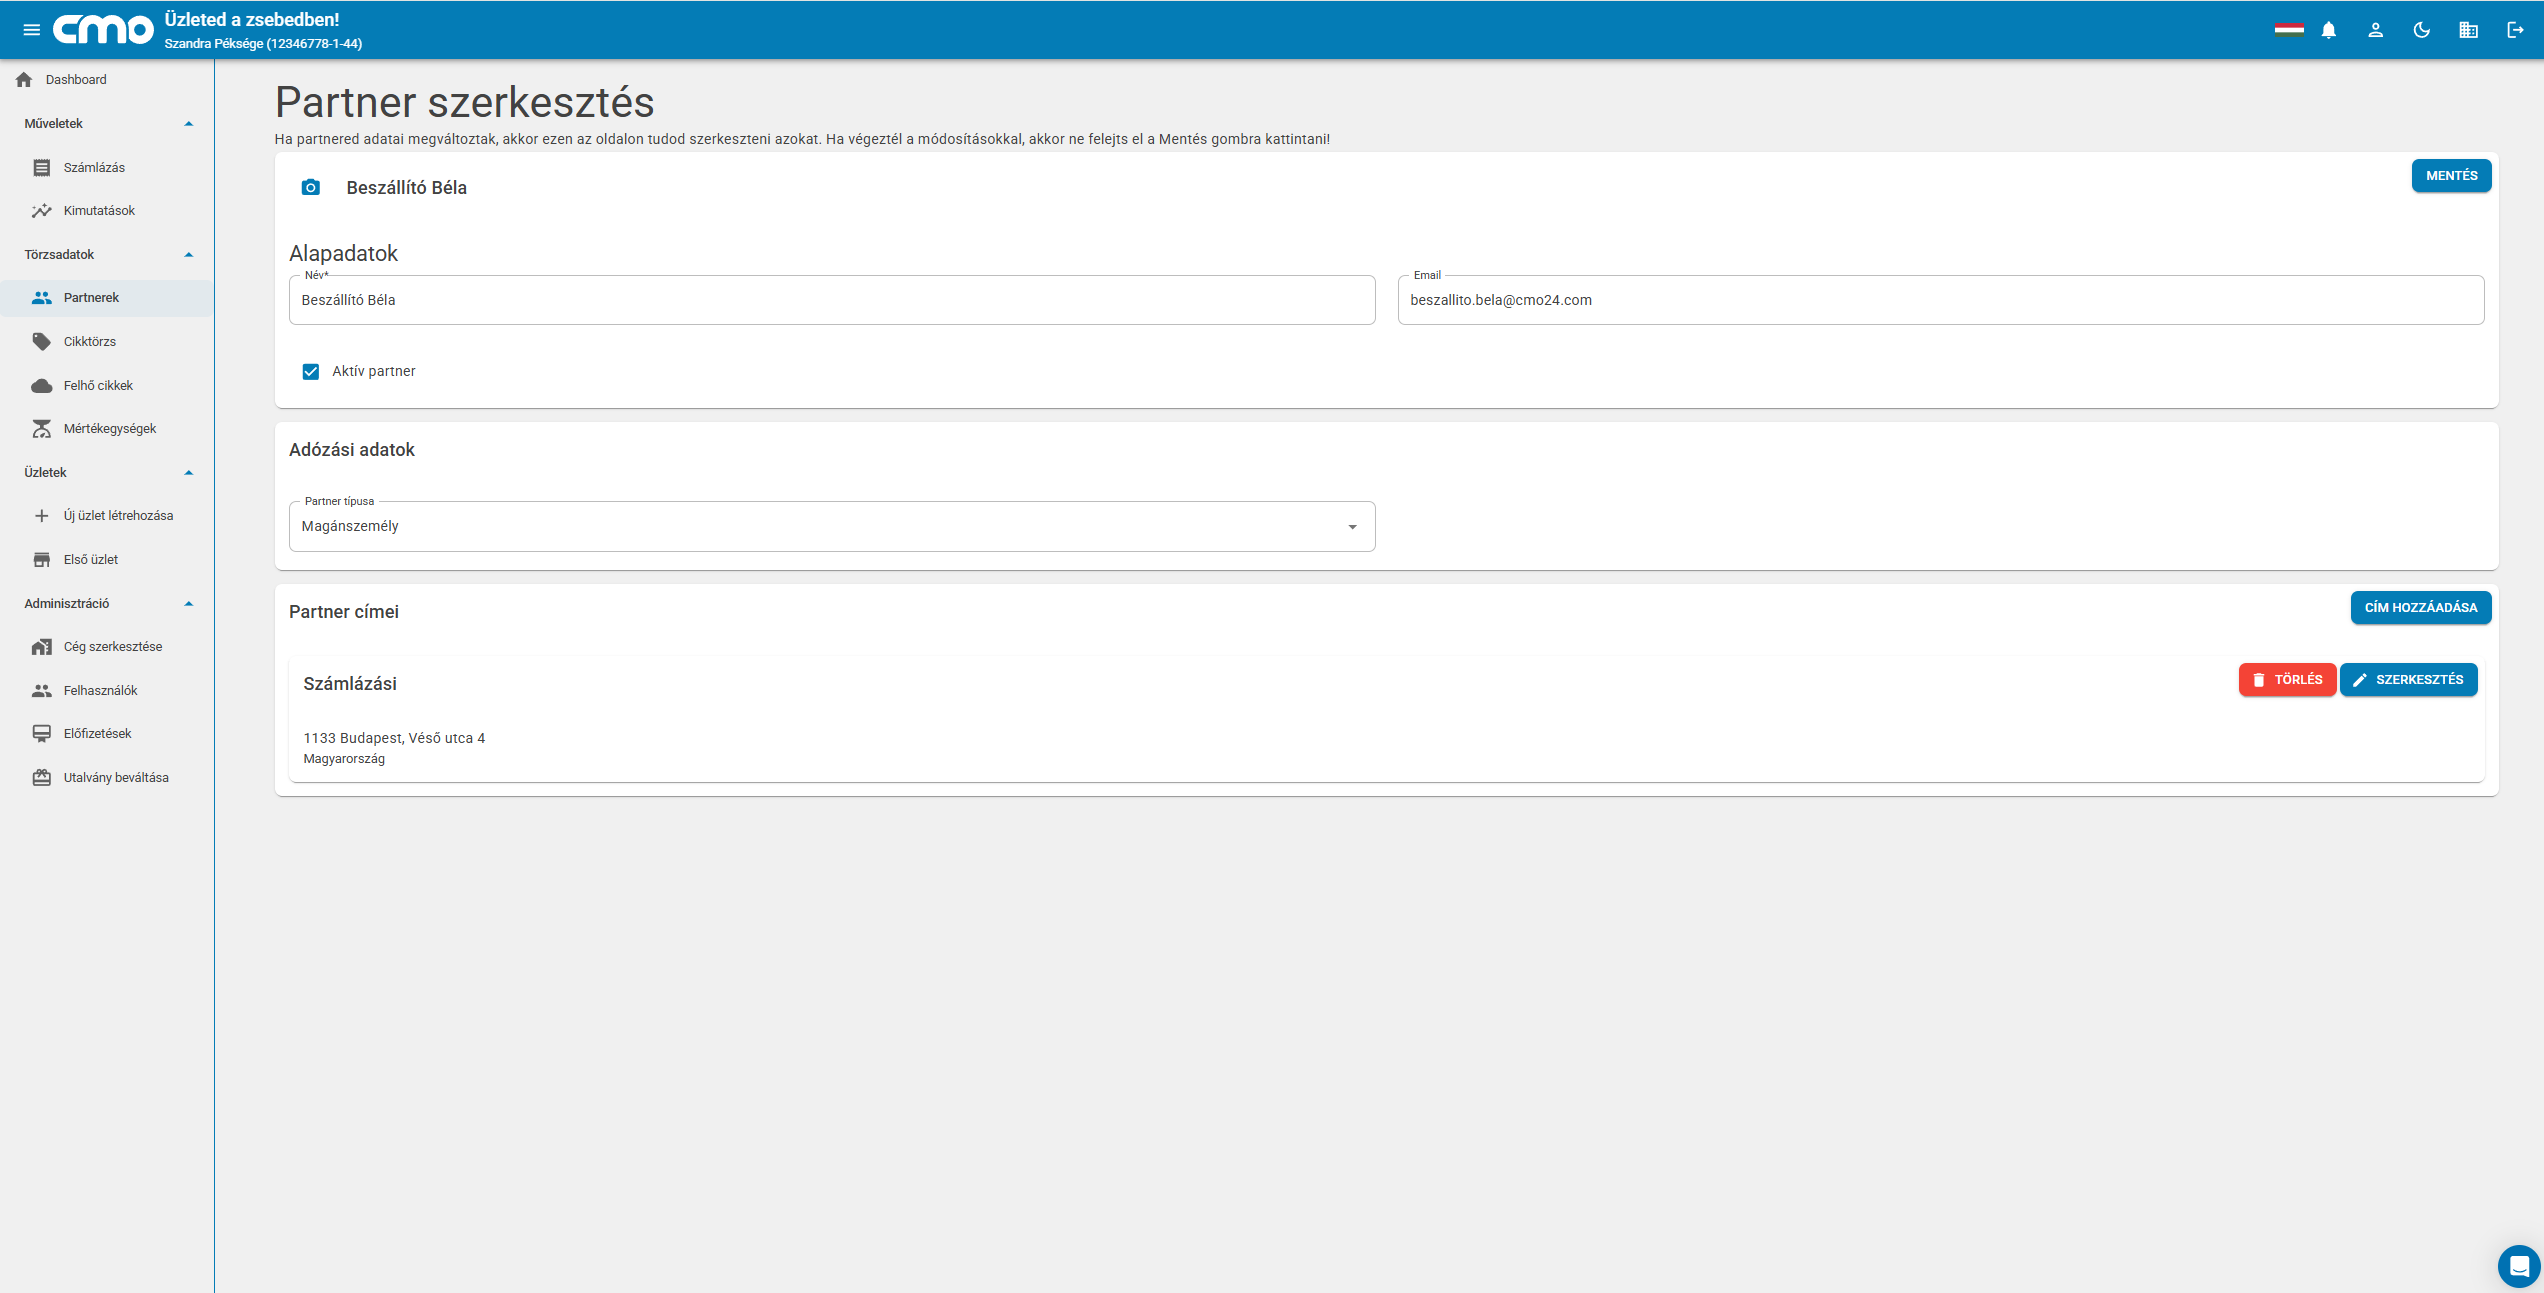Image resolution: width=2544 pixels, height=1293 pixels.
Task: Click the Partnerek people icon
Action: [41, 298]
